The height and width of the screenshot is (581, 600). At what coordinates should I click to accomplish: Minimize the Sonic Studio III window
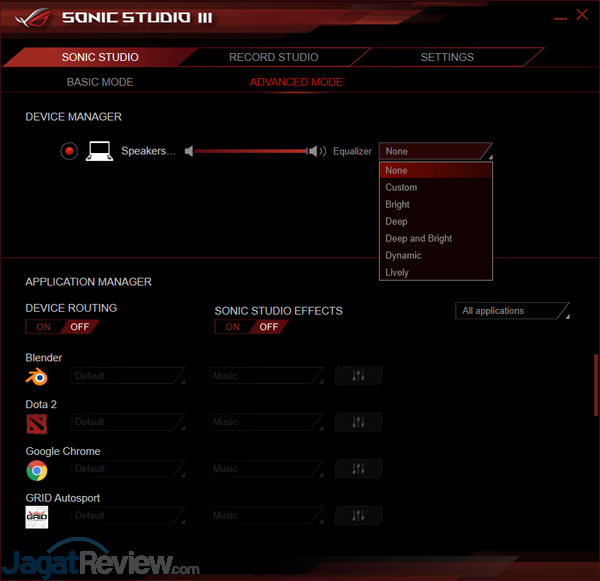(561, 18)
